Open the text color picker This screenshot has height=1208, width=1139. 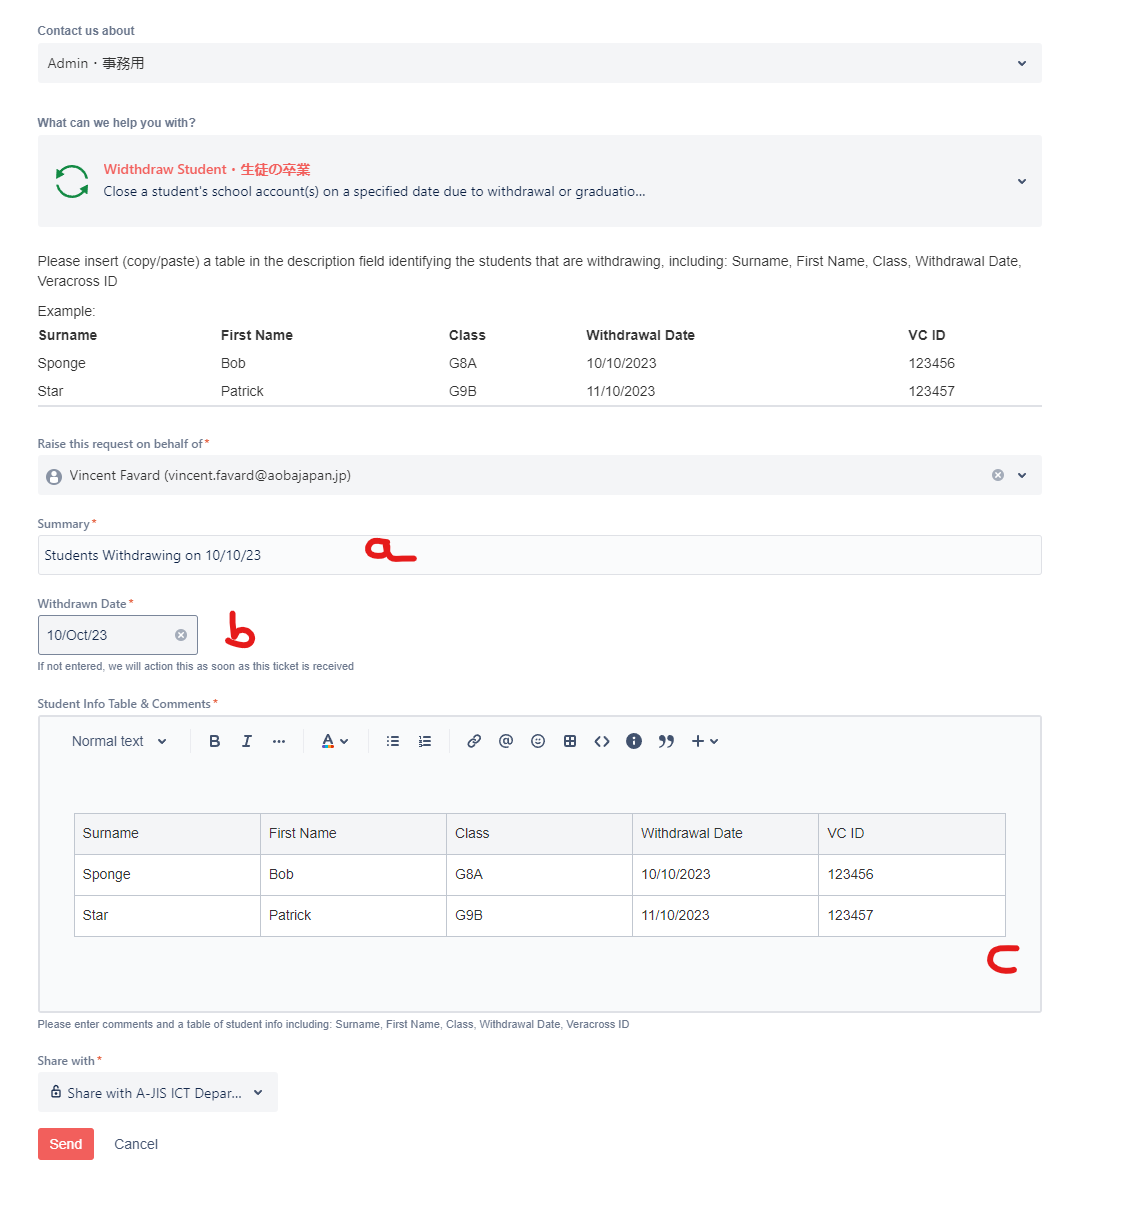click(334, 741)
